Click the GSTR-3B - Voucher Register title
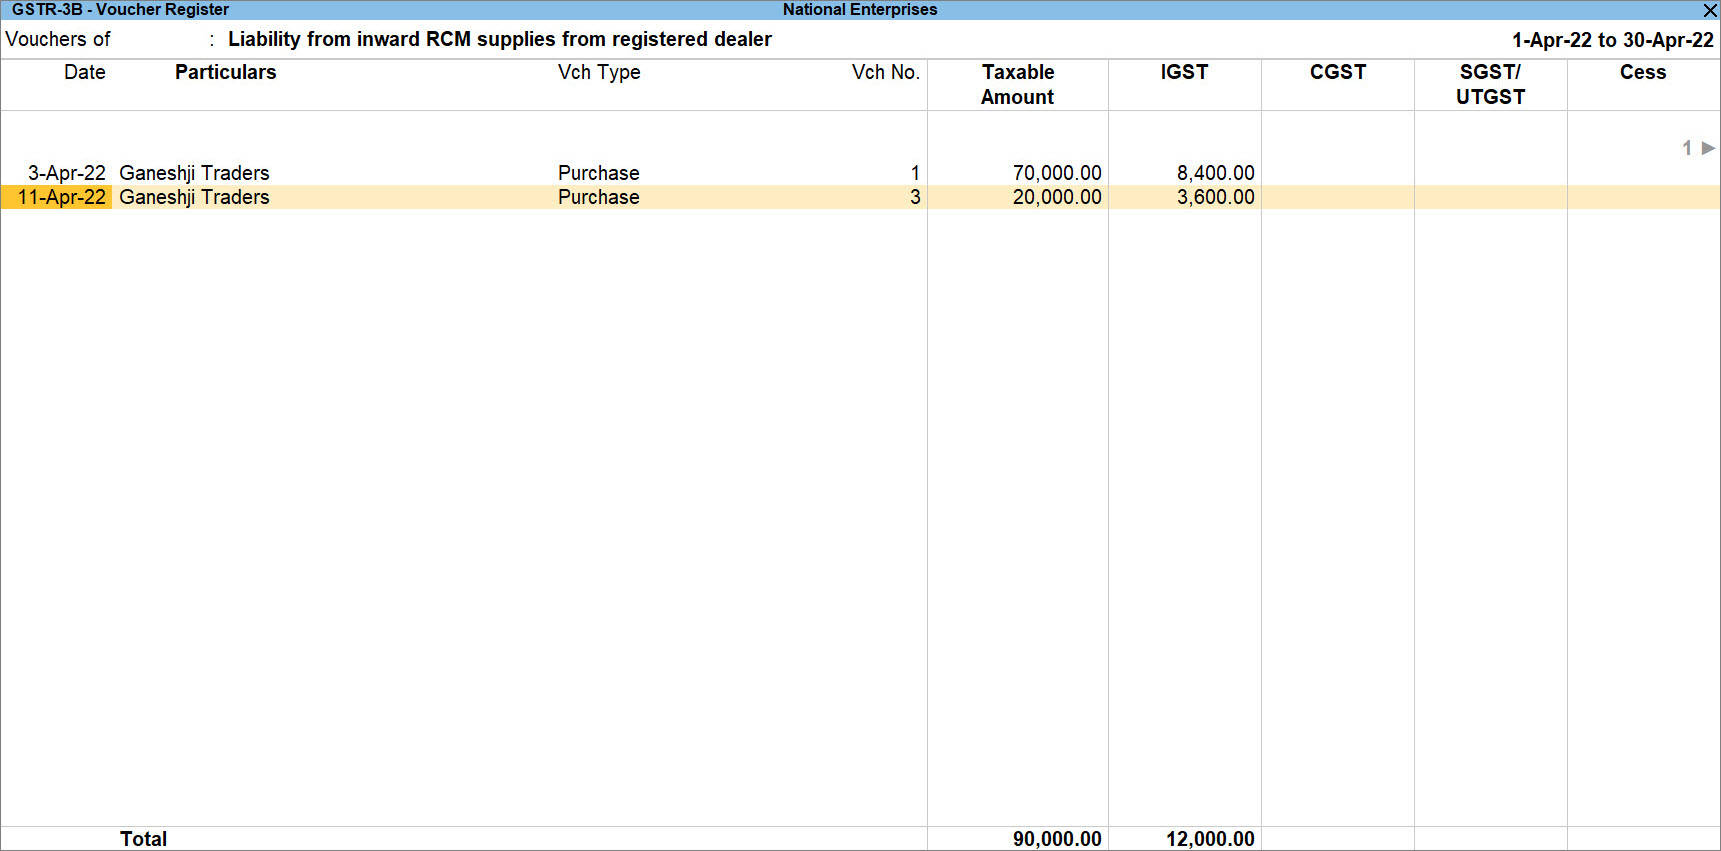Screen dimensions: 1721x851 pyautogui.click(x=120, y=10)
